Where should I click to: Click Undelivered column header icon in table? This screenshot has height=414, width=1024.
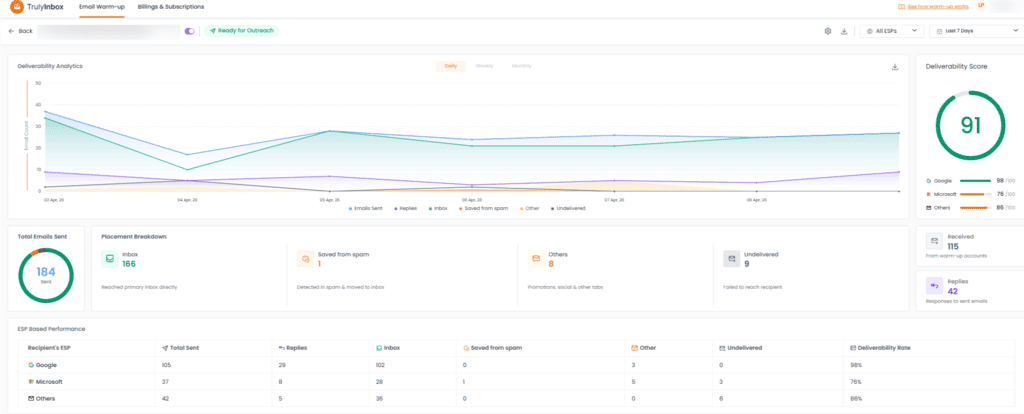click(722, 348)
